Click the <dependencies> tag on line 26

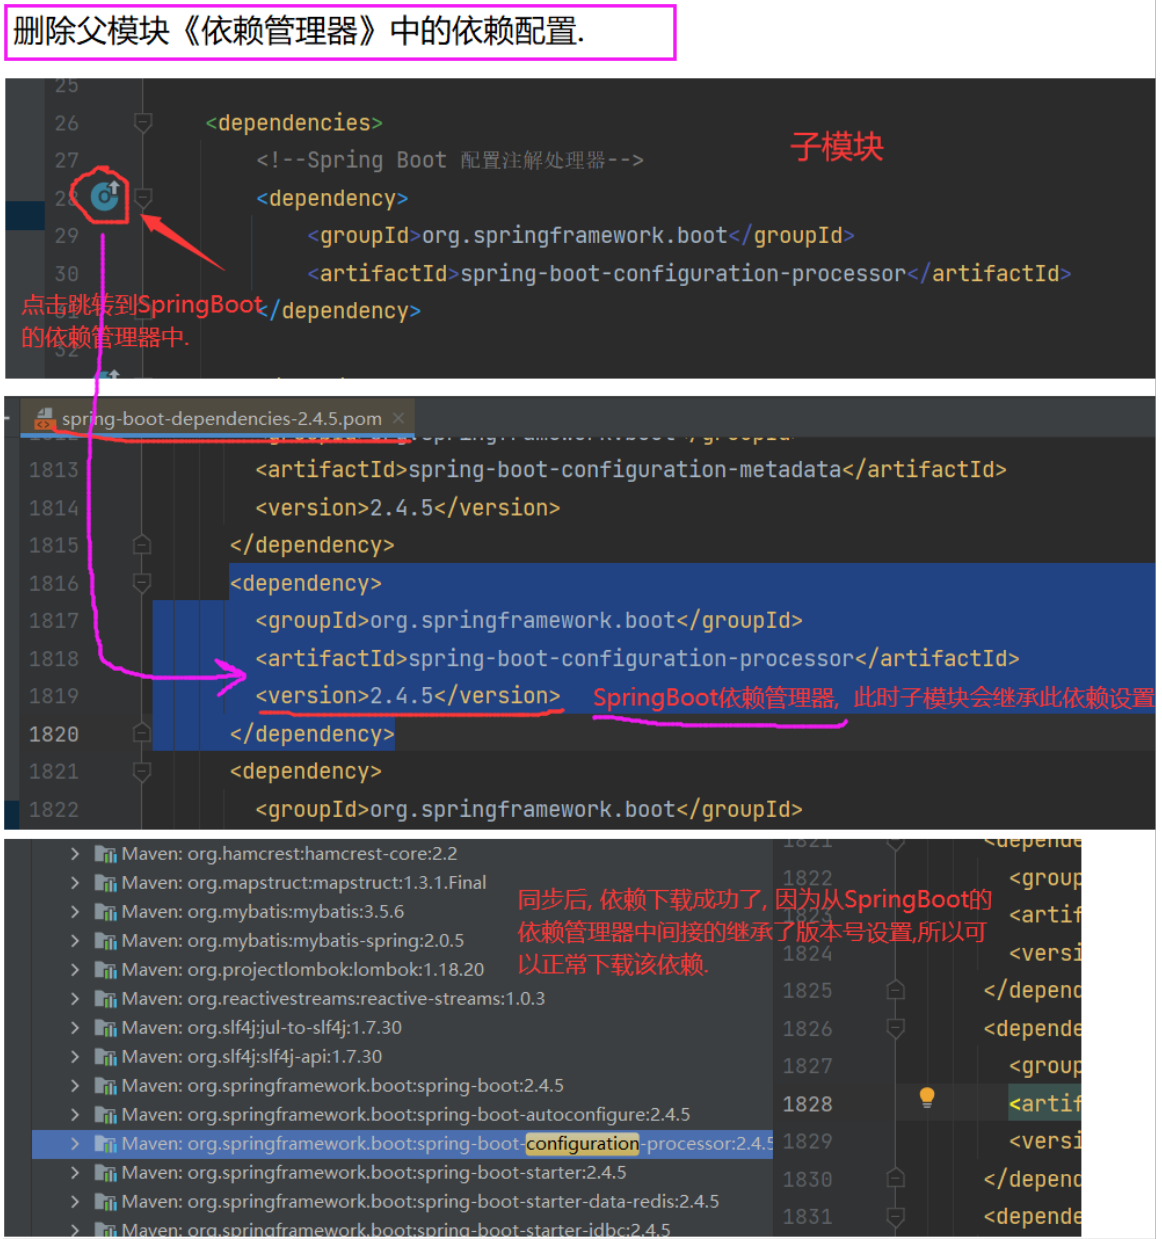tap(294, 123)
